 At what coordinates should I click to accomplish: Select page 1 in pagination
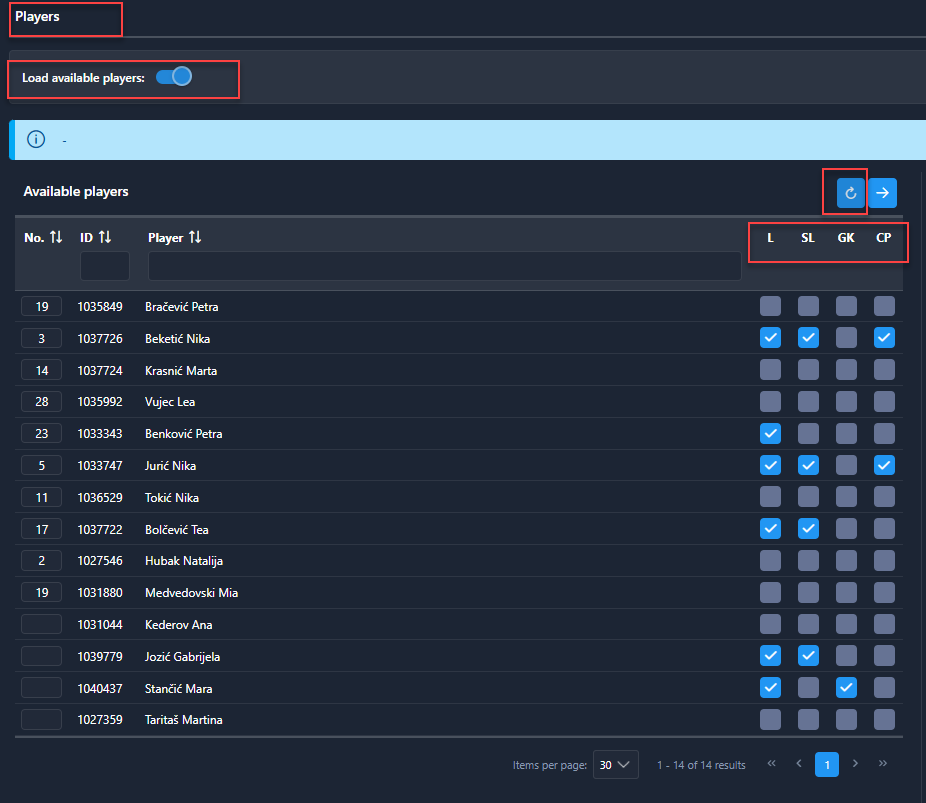pyautogui.click(x=827, y=764)
